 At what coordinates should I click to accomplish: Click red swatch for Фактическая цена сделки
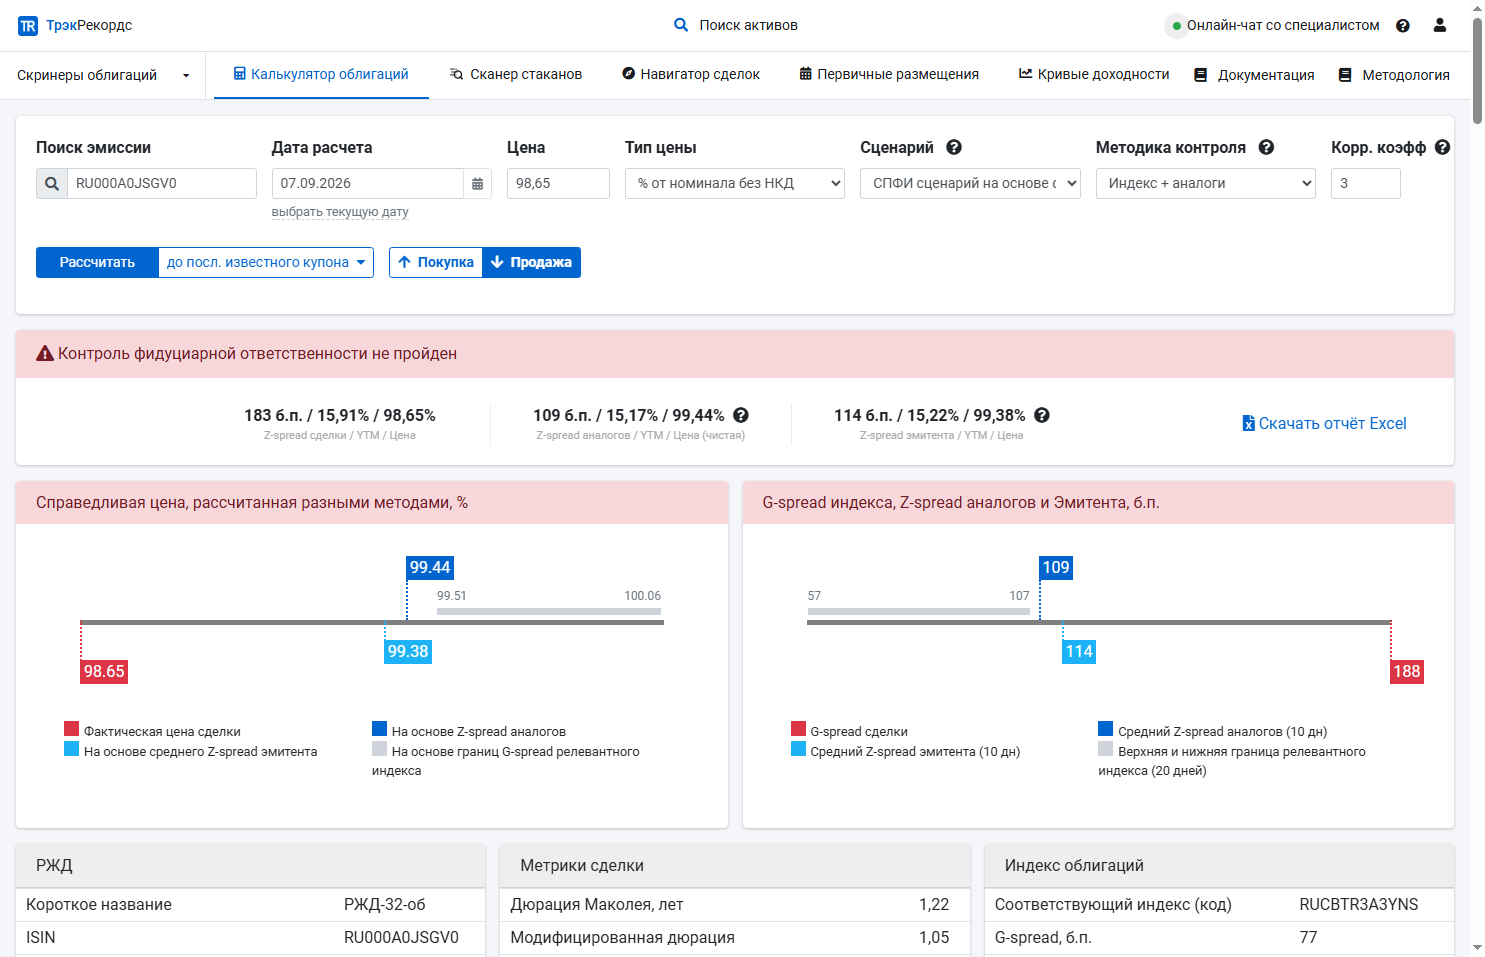(x=71, y=729)
